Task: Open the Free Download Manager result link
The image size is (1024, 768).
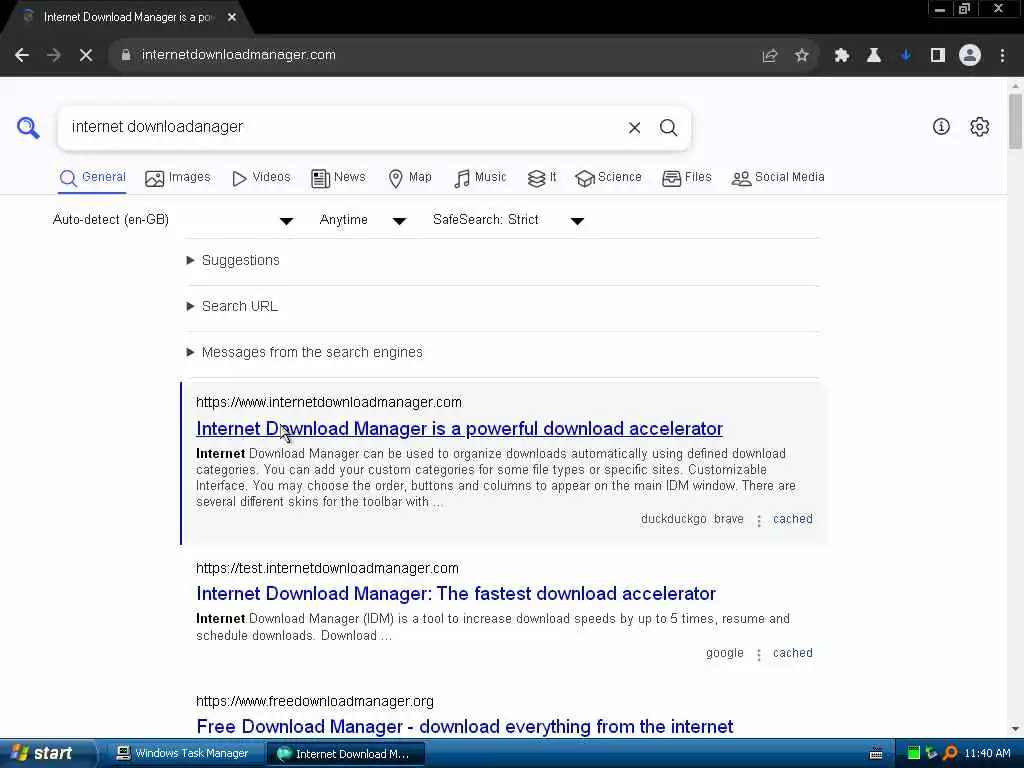Action: 464,727
